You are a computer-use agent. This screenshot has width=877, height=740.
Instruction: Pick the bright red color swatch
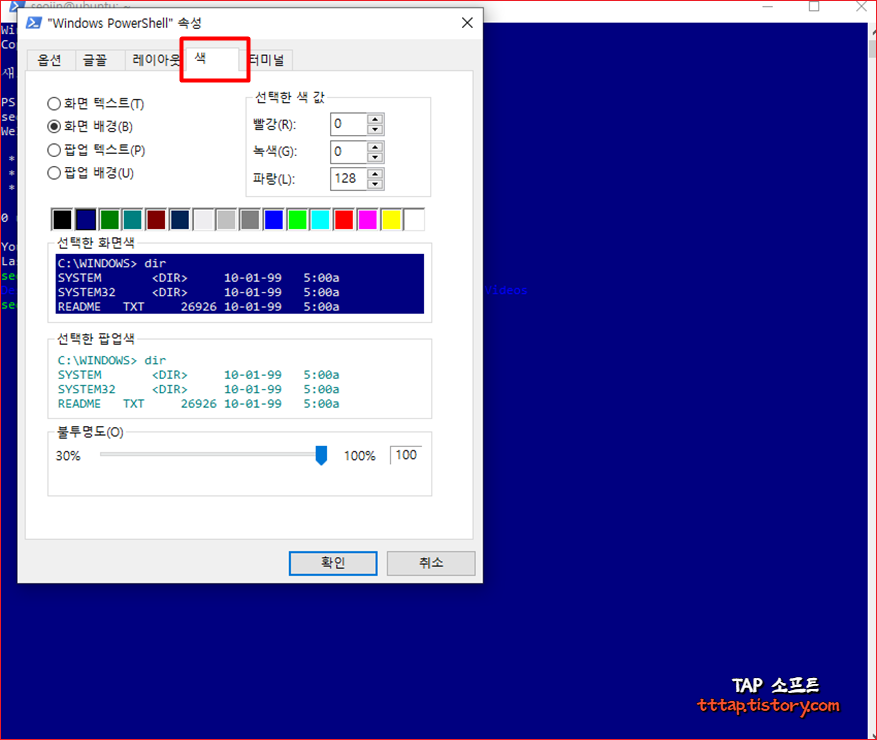coord(344,219)
